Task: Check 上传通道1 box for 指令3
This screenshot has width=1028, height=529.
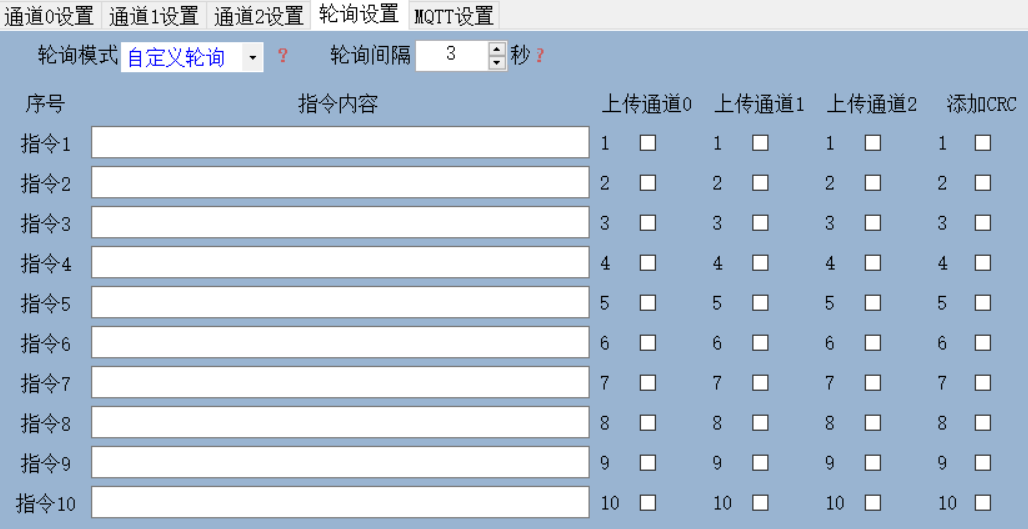Action: point(760,223)
